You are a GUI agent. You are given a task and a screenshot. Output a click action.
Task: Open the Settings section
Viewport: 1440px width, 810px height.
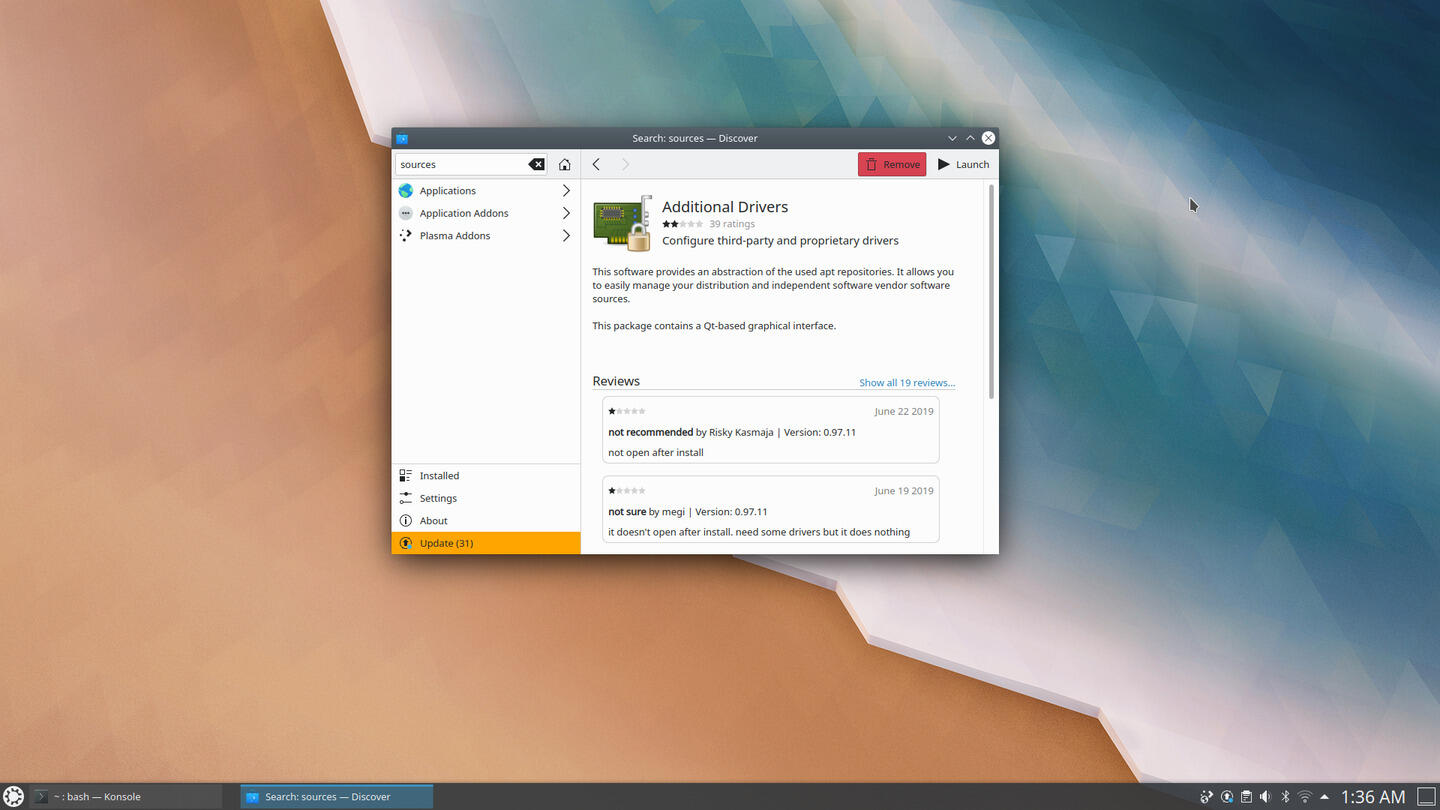[x=486, y=498]
